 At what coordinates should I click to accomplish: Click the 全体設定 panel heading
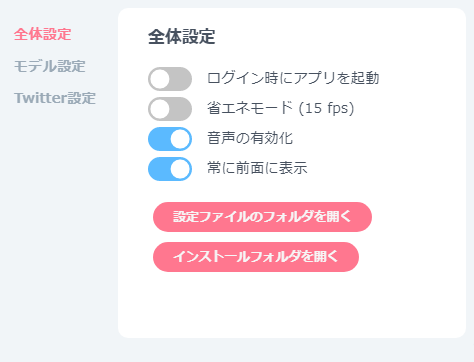coord(182,37)
